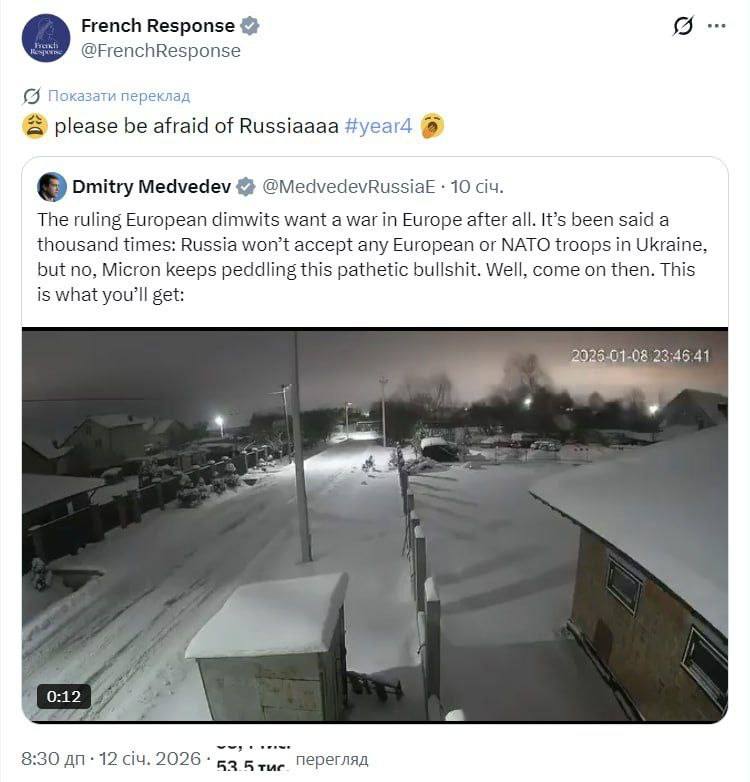Play the snowy street night video
Screen dimensions: 750x782
(375, 525)
